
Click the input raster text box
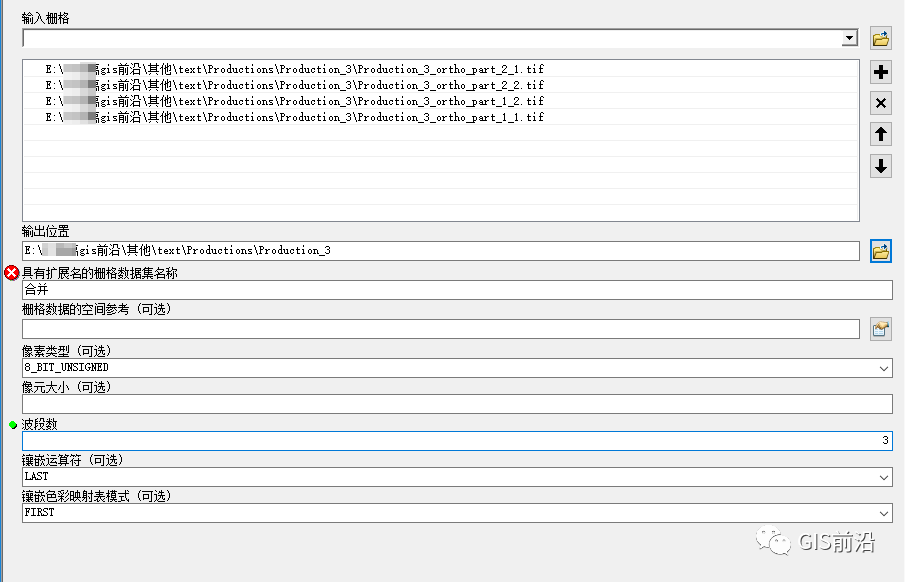pyautogui.click(x=433, y=39)
